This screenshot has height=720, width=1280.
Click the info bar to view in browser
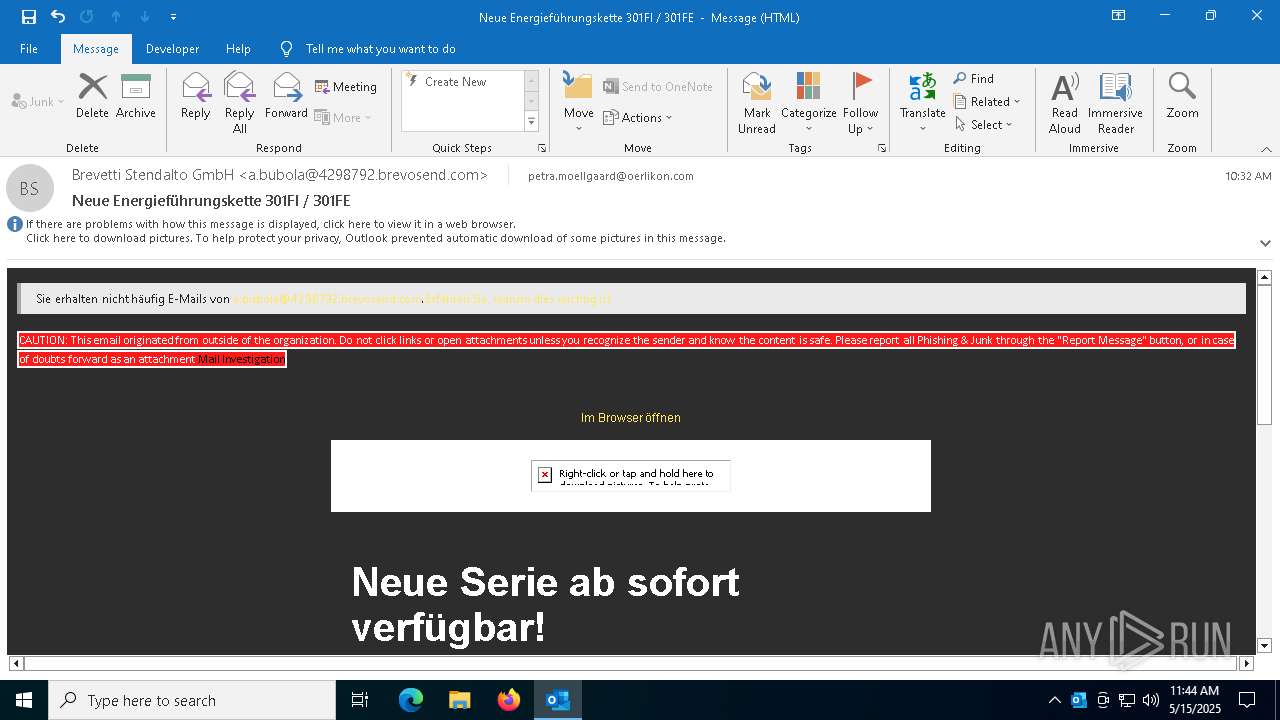(271, 224)
